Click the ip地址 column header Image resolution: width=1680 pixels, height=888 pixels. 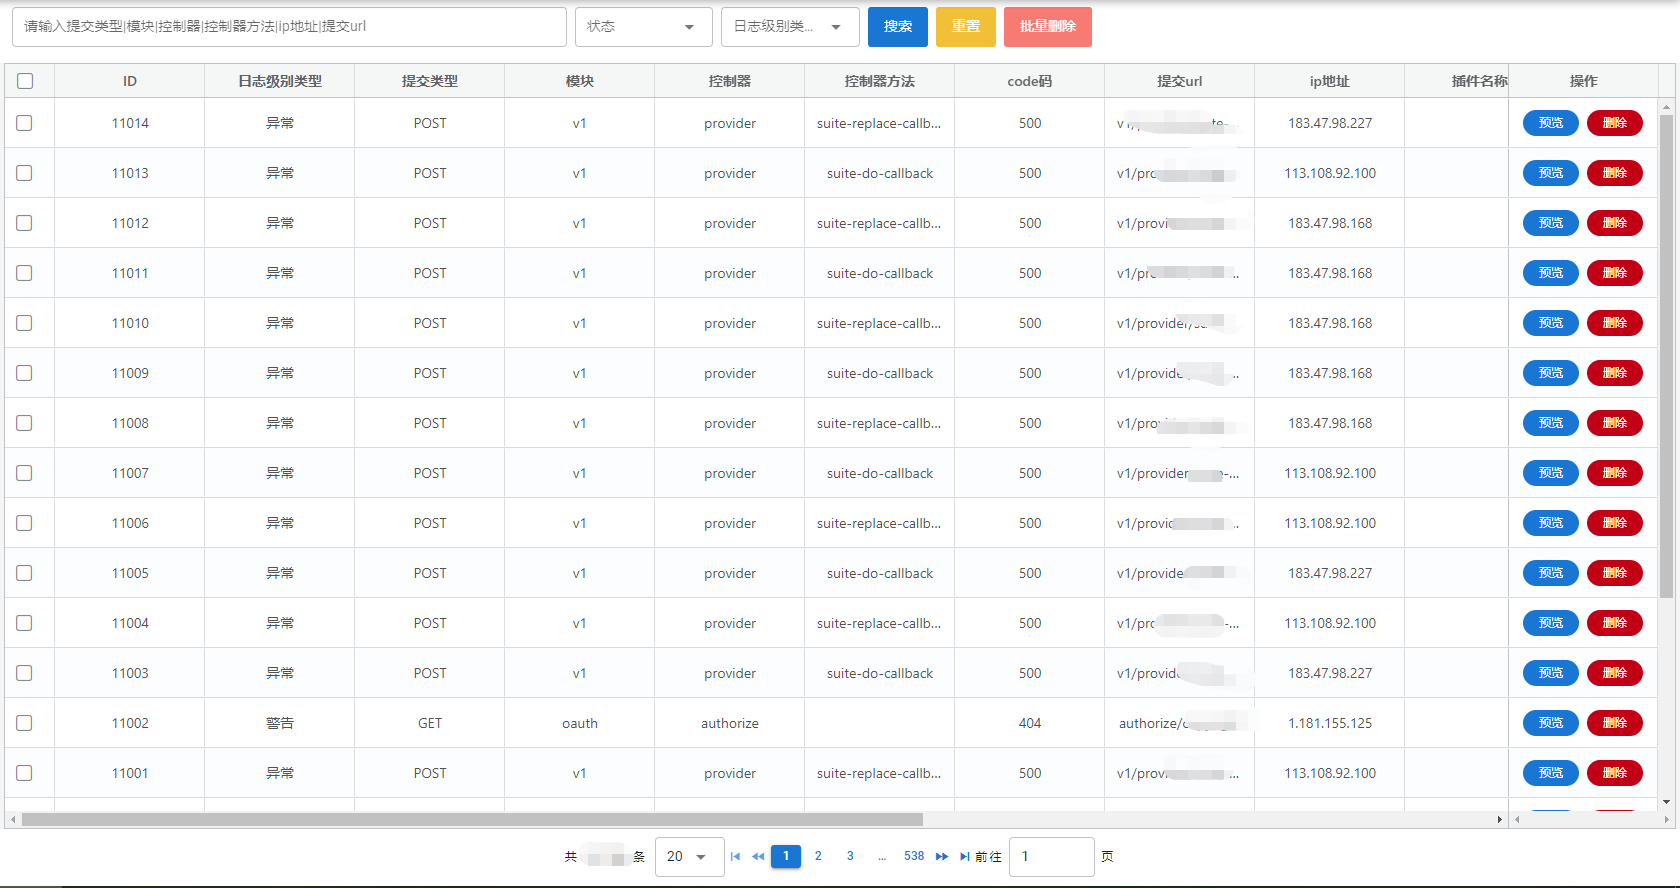(1330, 81)
